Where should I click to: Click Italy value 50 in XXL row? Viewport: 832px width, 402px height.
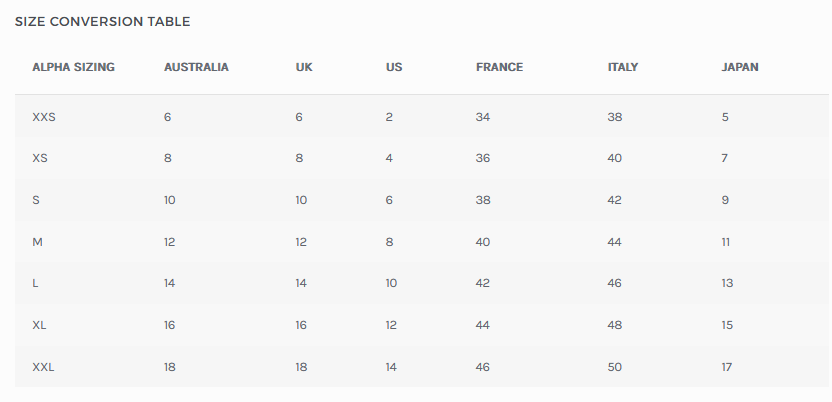click(614, 367)
